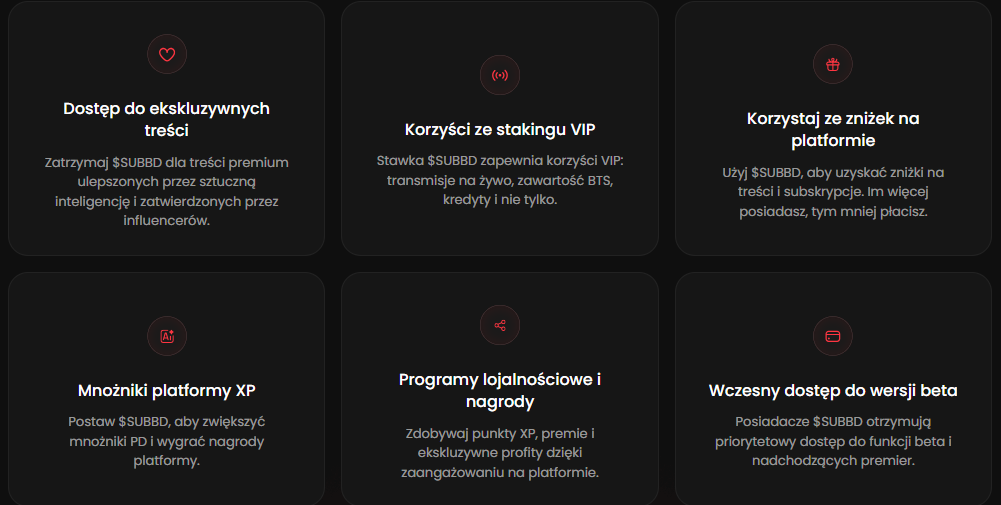Click the description starting "Postaw $SUBBD"
Screen dimensions: 1001x505
coord(167,441)
